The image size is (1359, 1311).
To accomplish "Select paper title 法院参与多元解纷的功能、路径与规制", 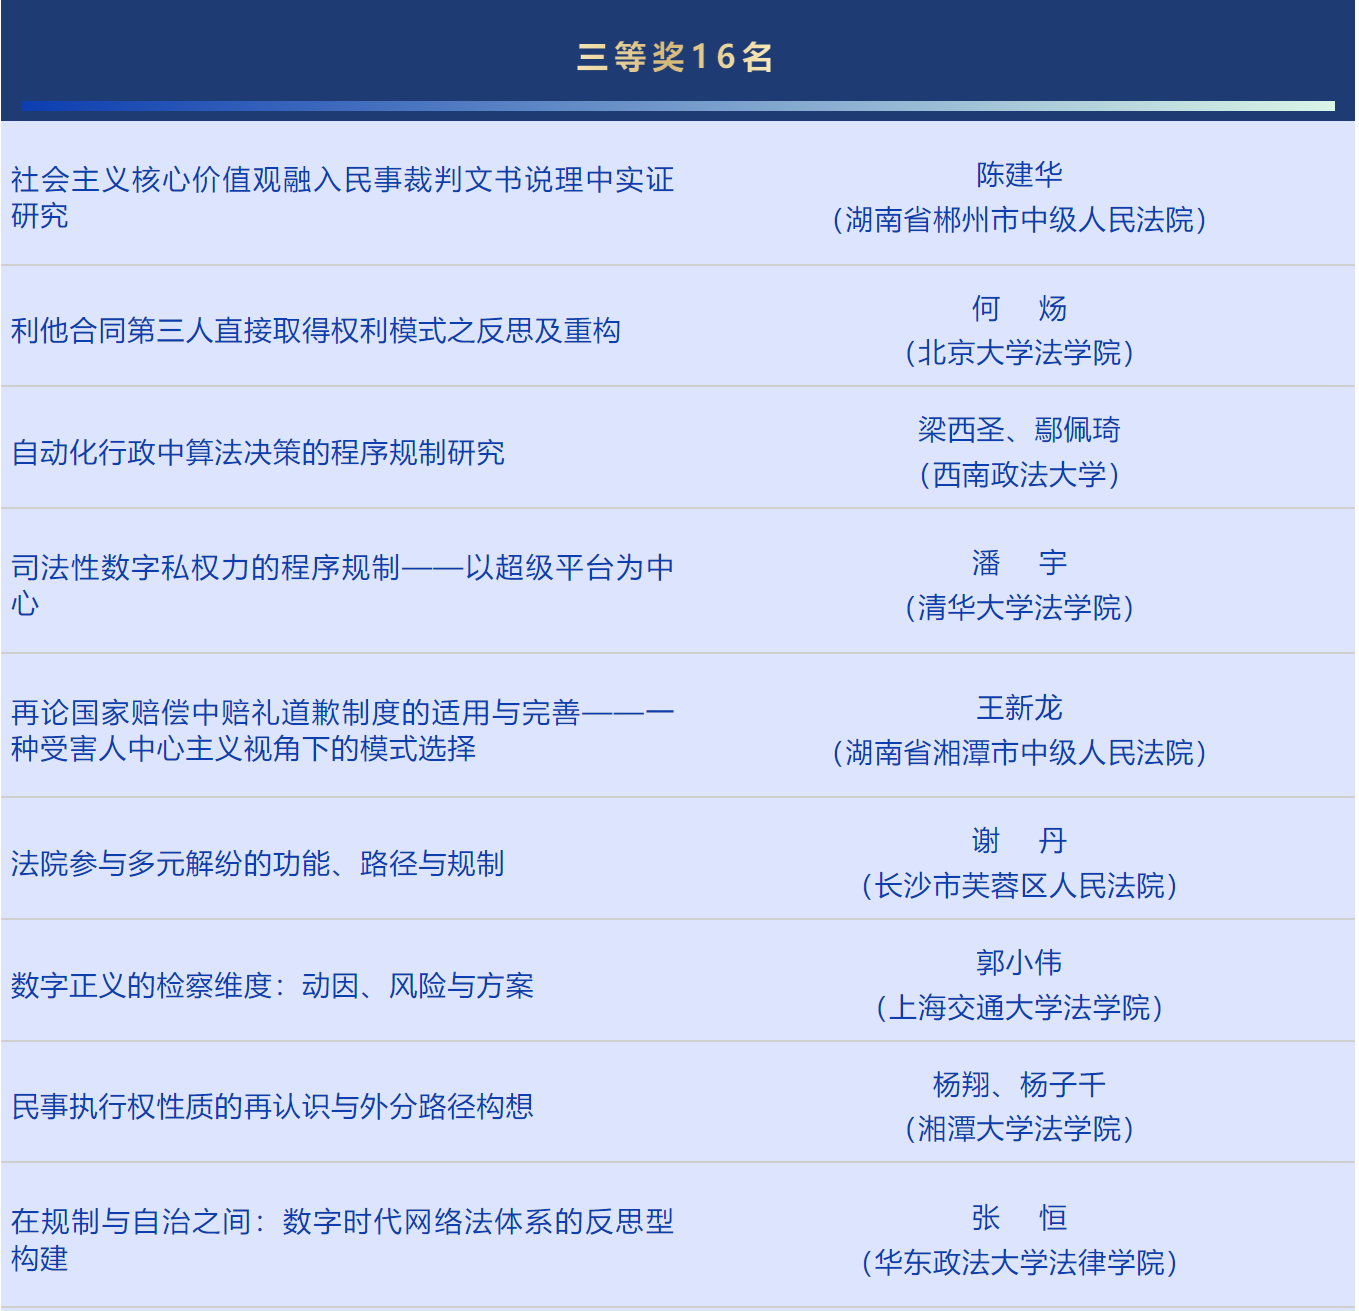I will [258, 863].
